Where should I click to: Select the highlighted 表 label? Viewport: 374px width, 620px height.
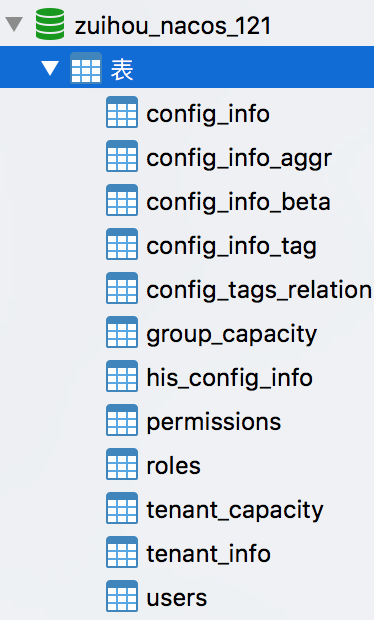pos(122,69)
